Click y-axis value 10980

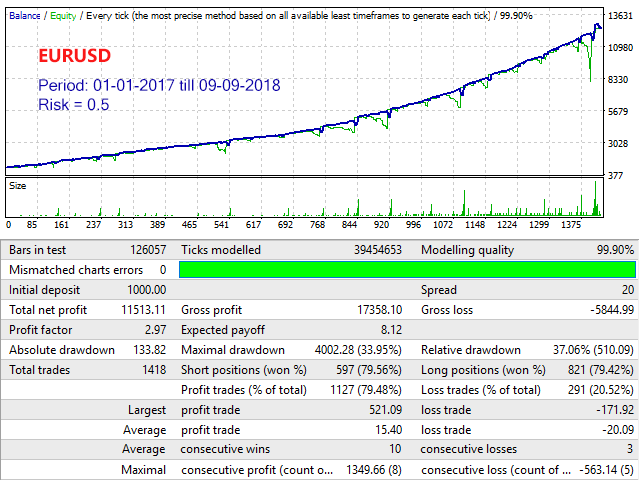coord(620,47)
